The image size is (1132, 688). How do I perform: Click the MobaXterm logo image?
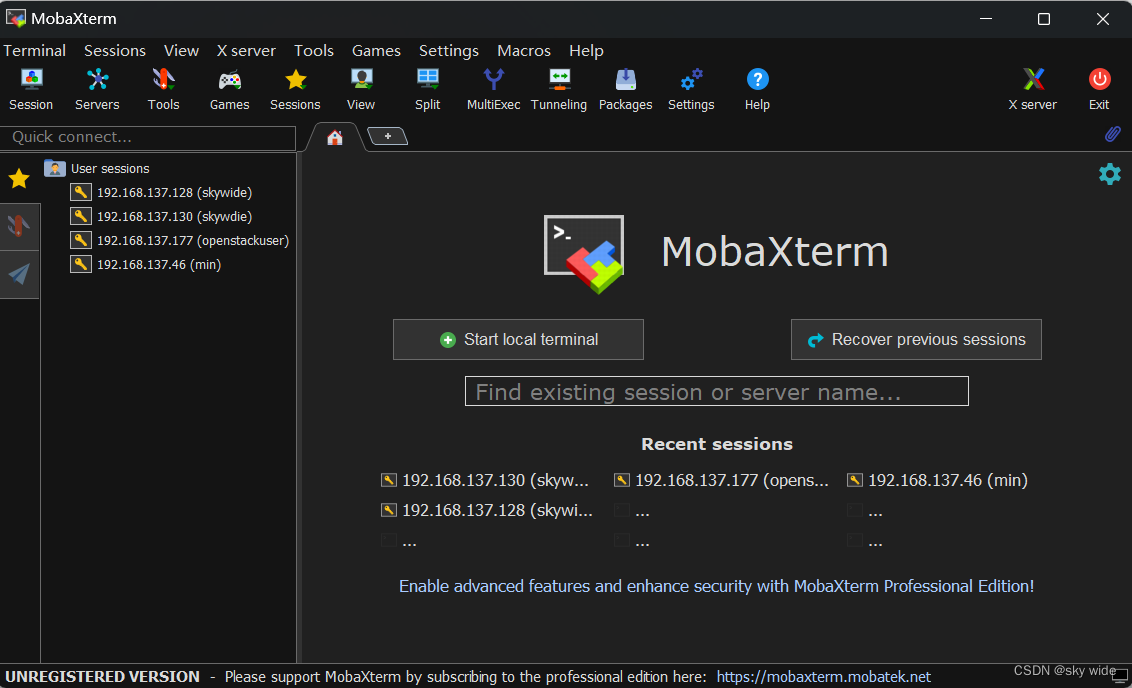tap(584, 254)
